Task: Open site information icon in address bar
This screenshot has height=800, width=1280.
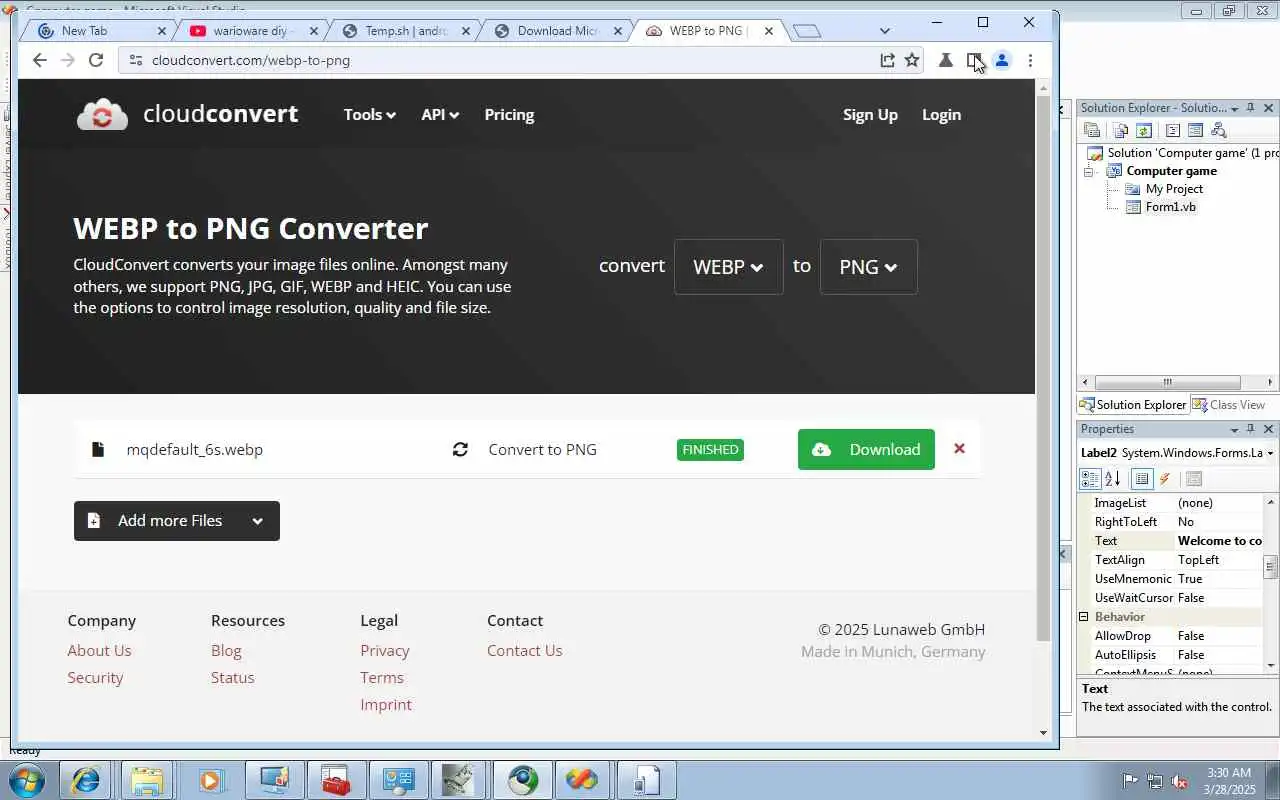Action: click(x=135, y=60)
